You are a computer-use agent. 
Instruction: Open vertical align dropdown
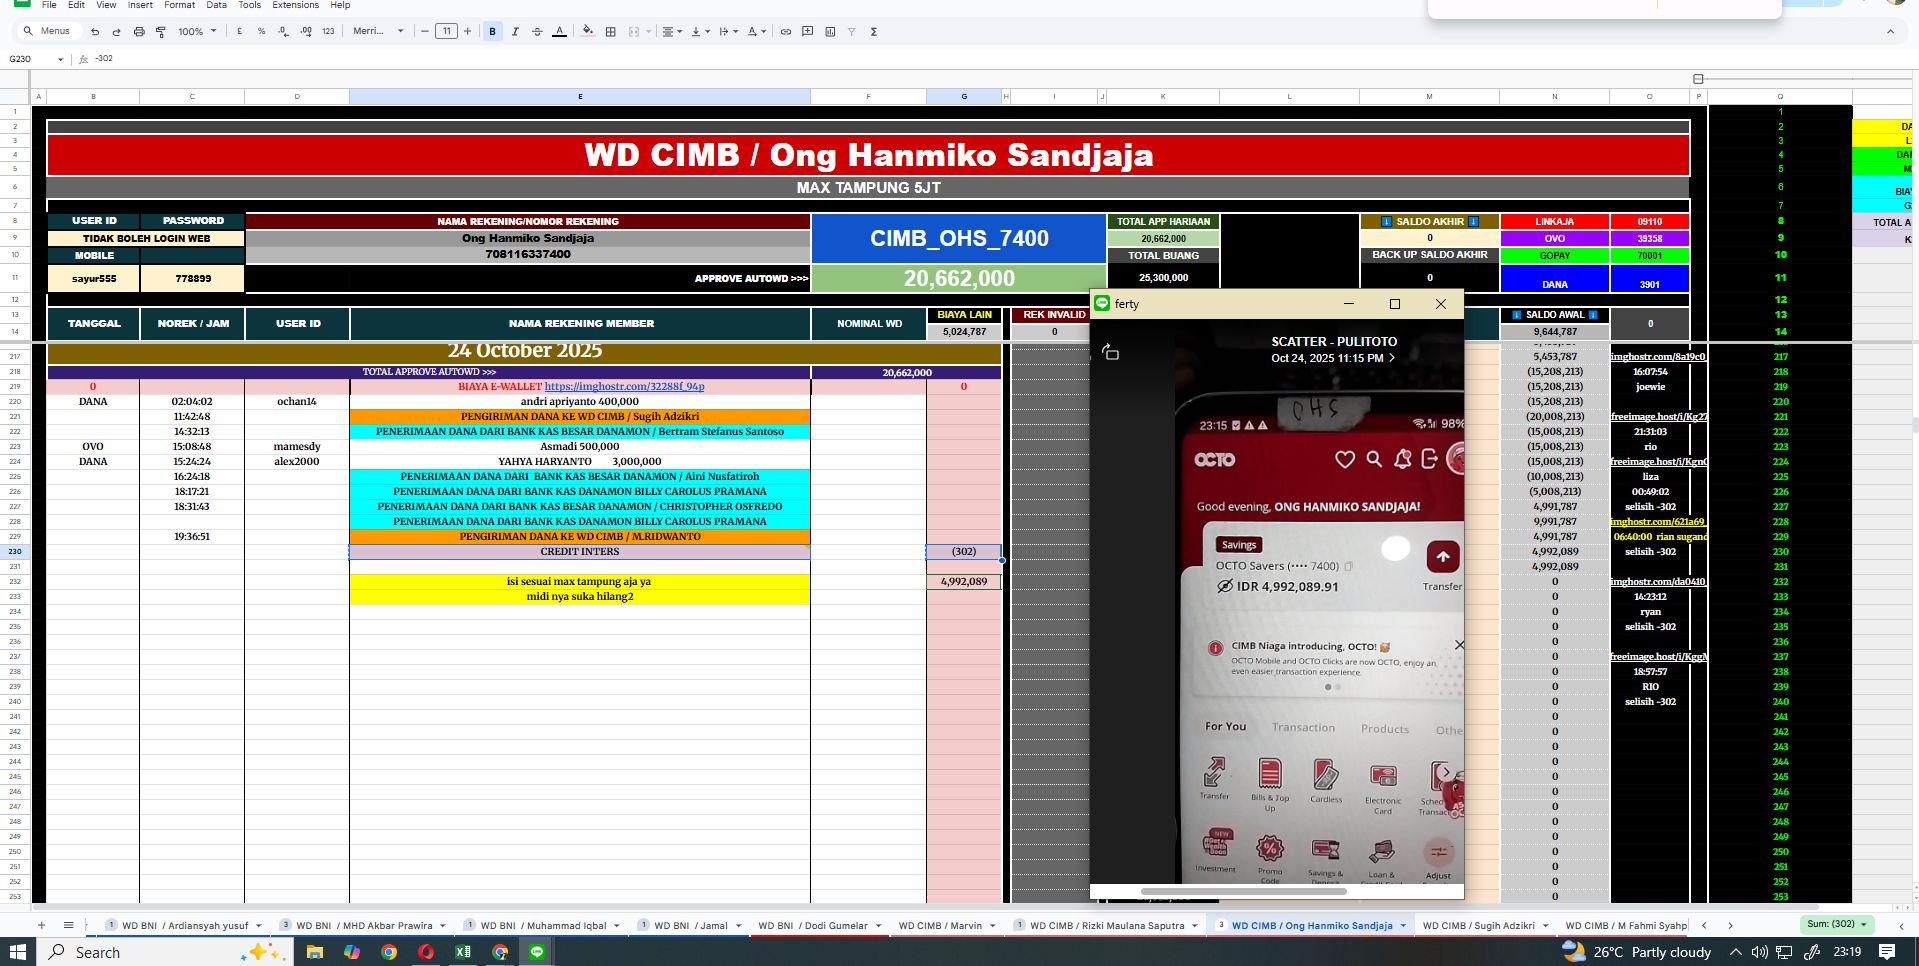[701, 32]
